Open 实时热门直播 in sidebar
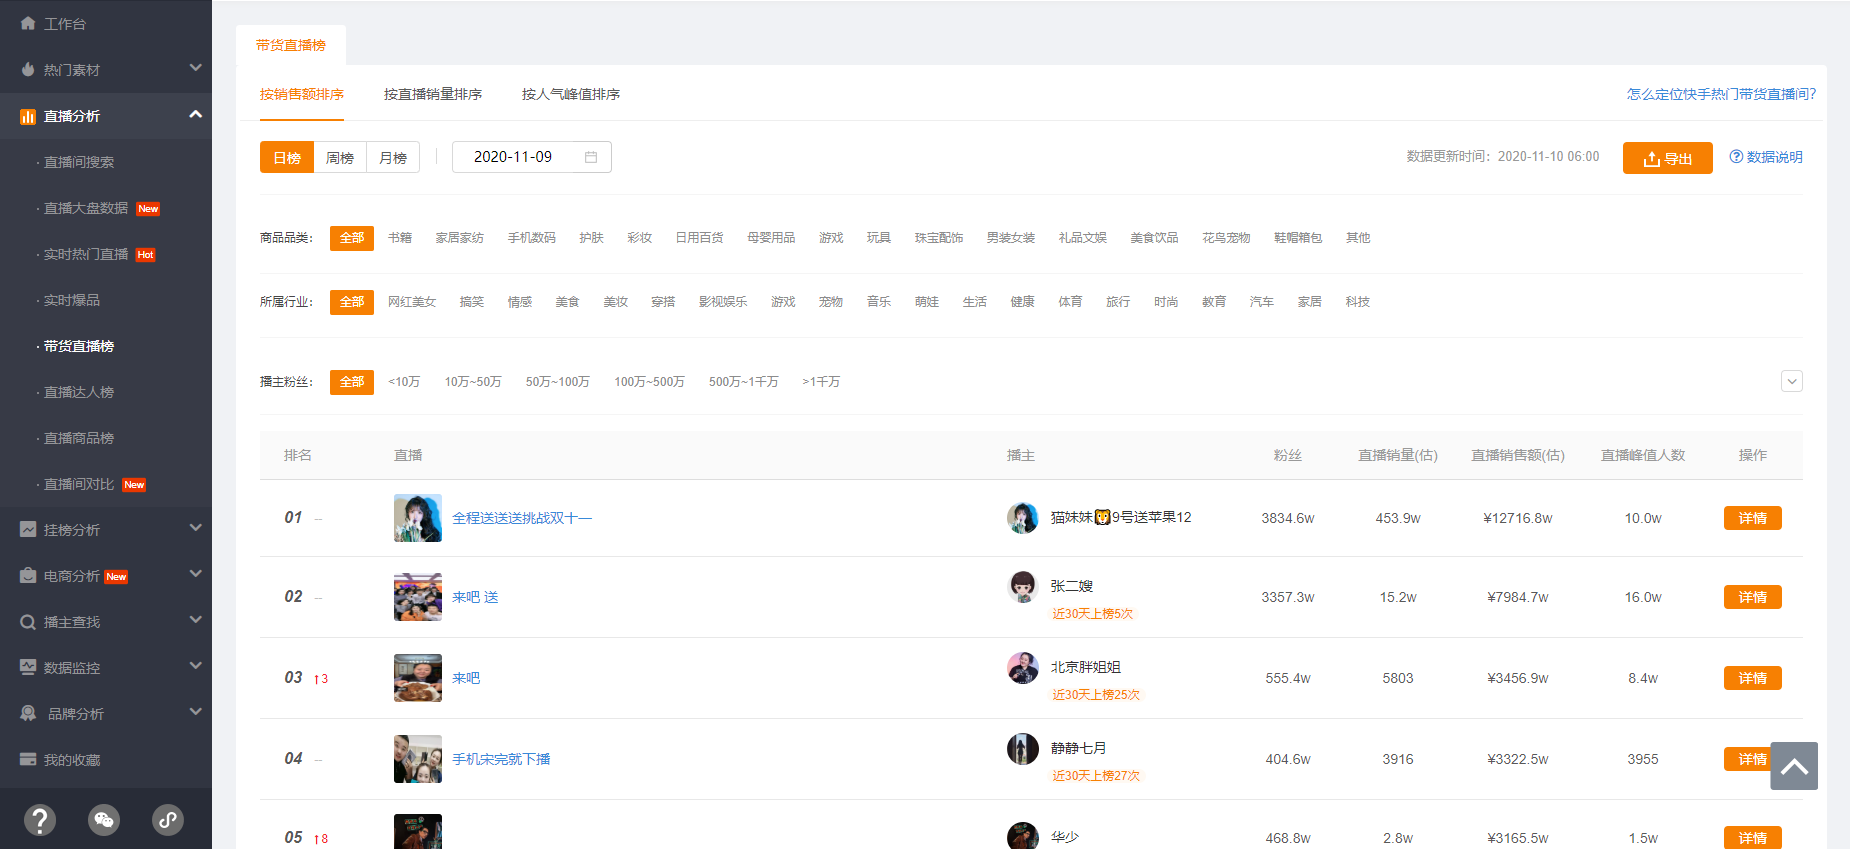This screenshot has width=1850, height=849. 86,254
